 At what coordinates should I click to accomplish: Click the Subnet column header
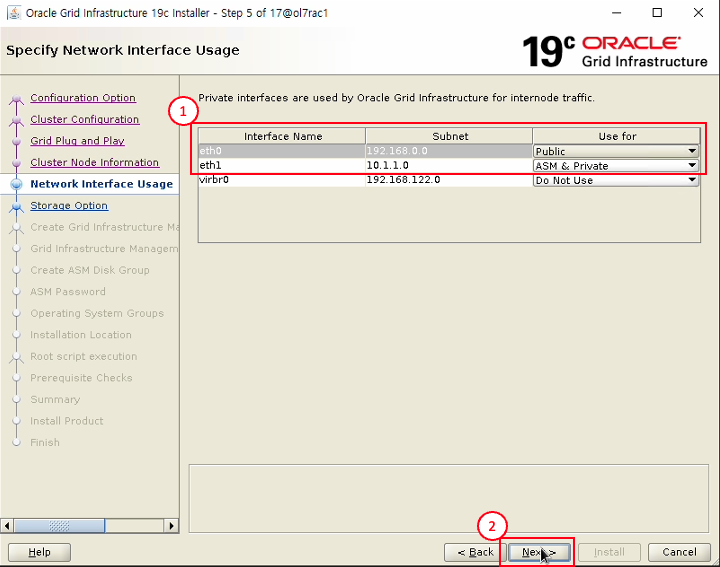click(x=450, y=136)
